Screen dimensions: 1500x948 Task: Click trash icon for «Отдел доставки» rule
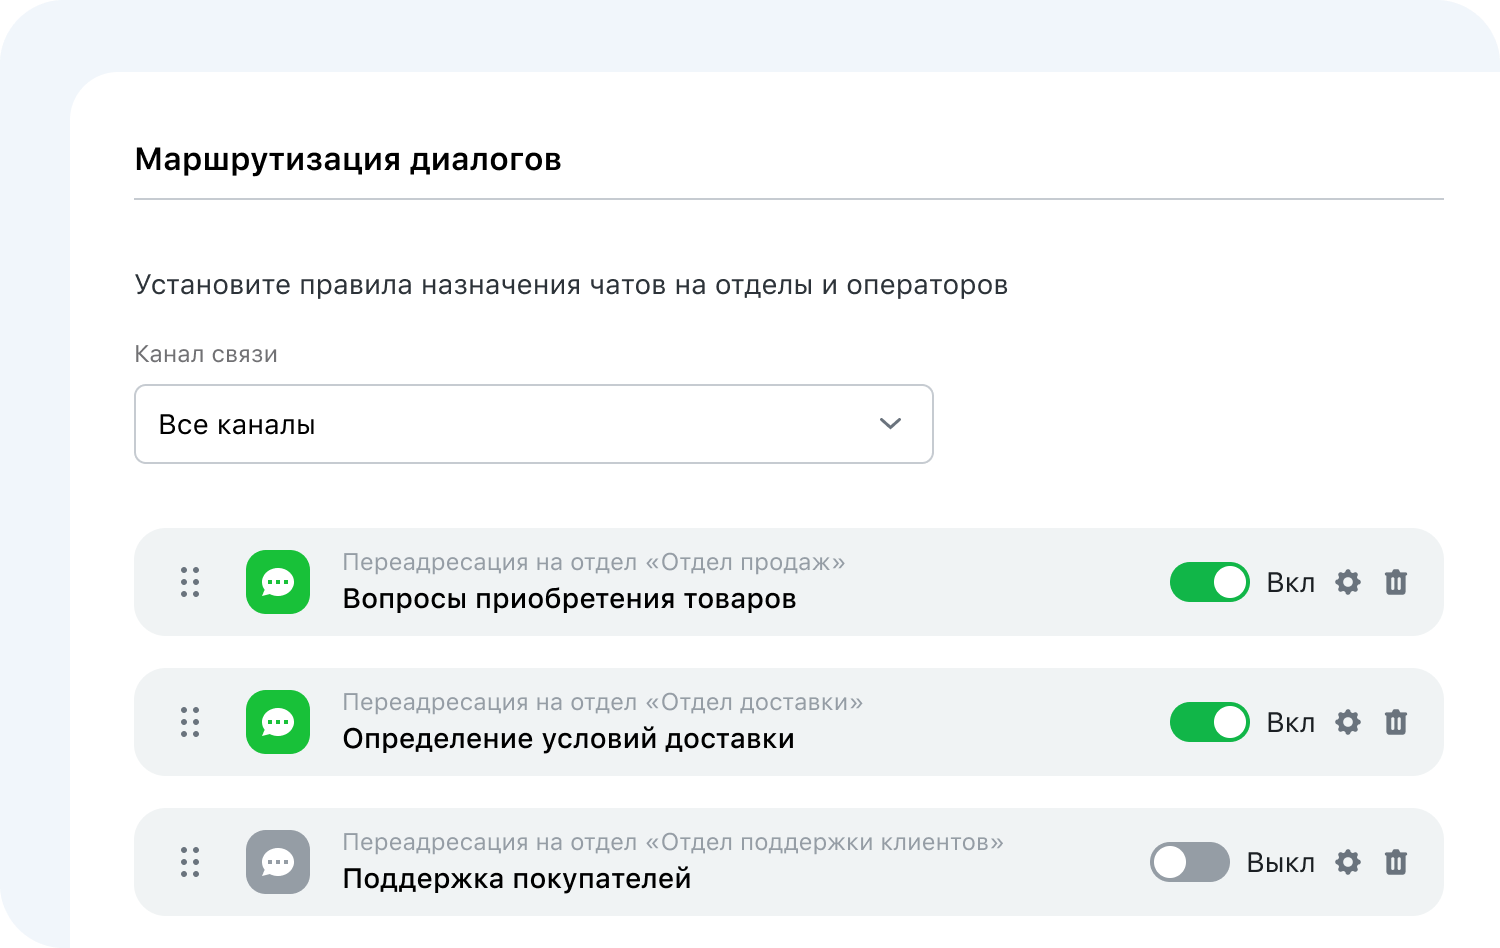1396,722
